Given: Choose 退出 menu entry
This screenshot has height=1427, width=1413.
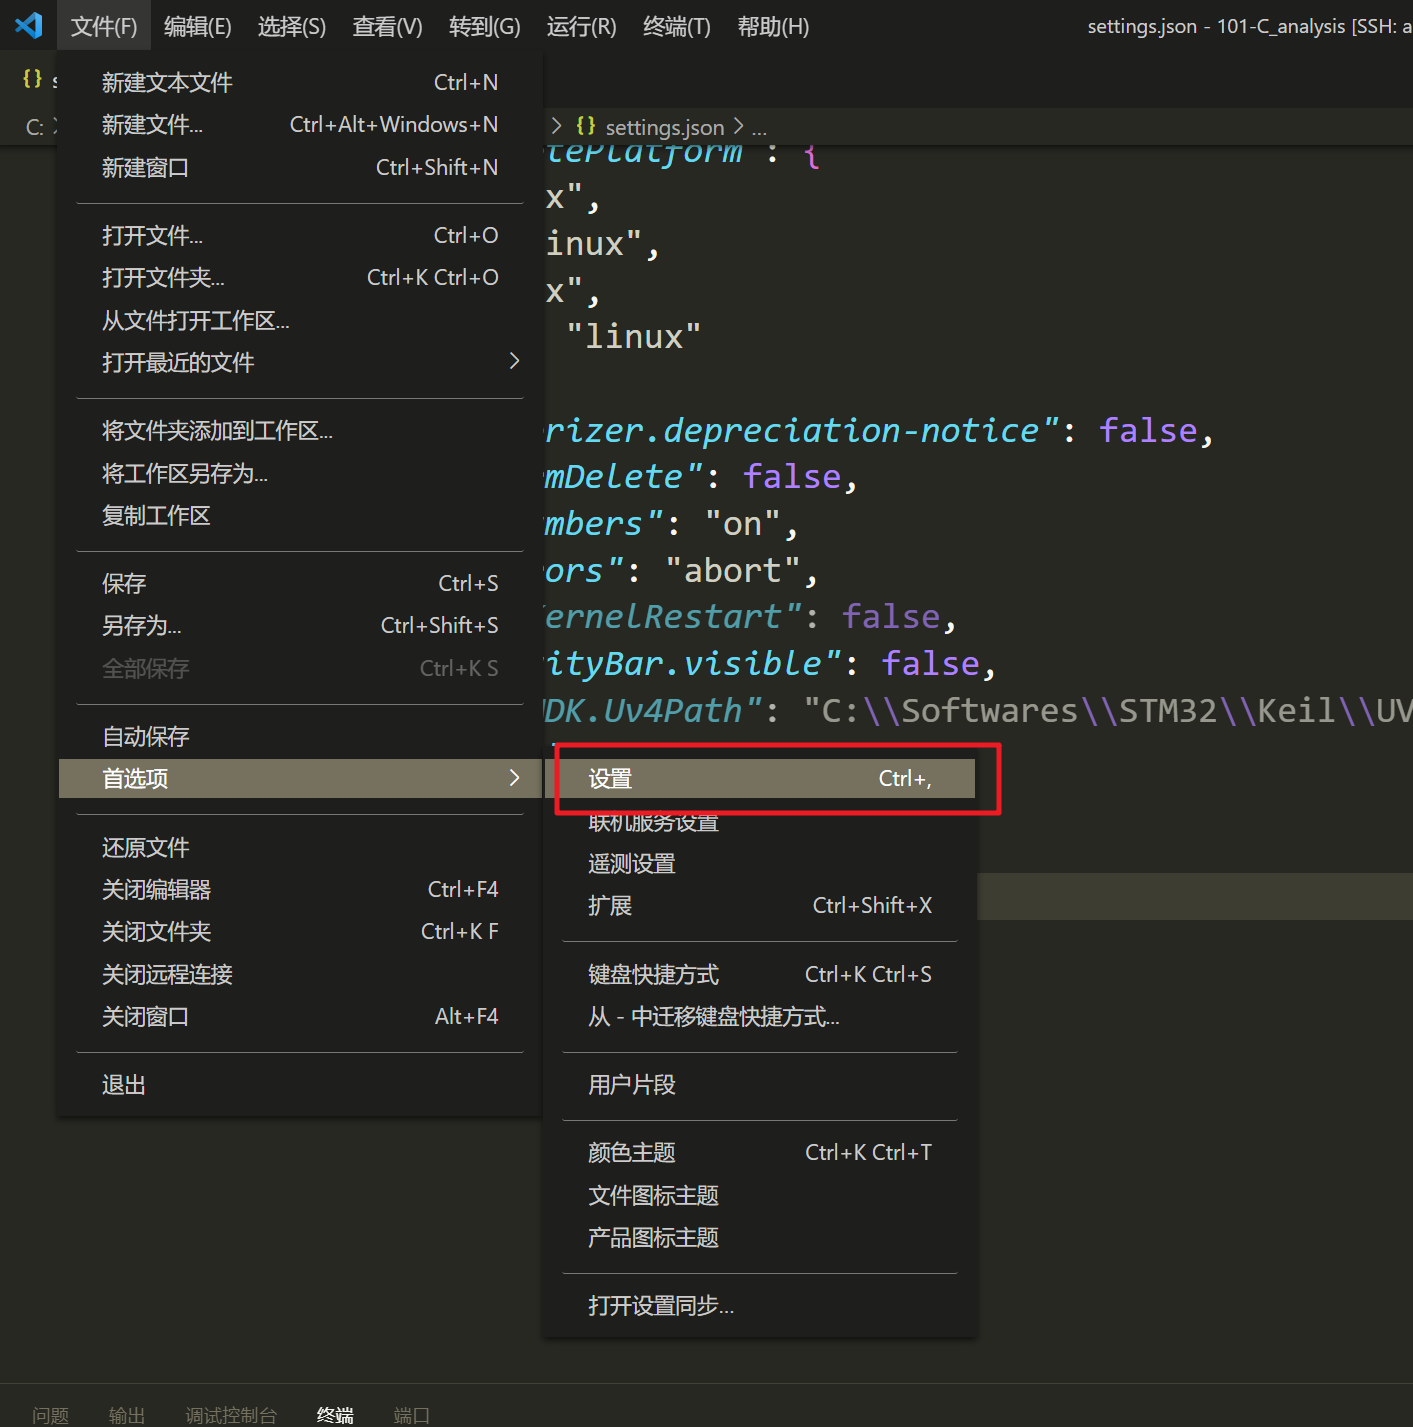Looking at the screenshot, I should click(x=300, y=1084).
